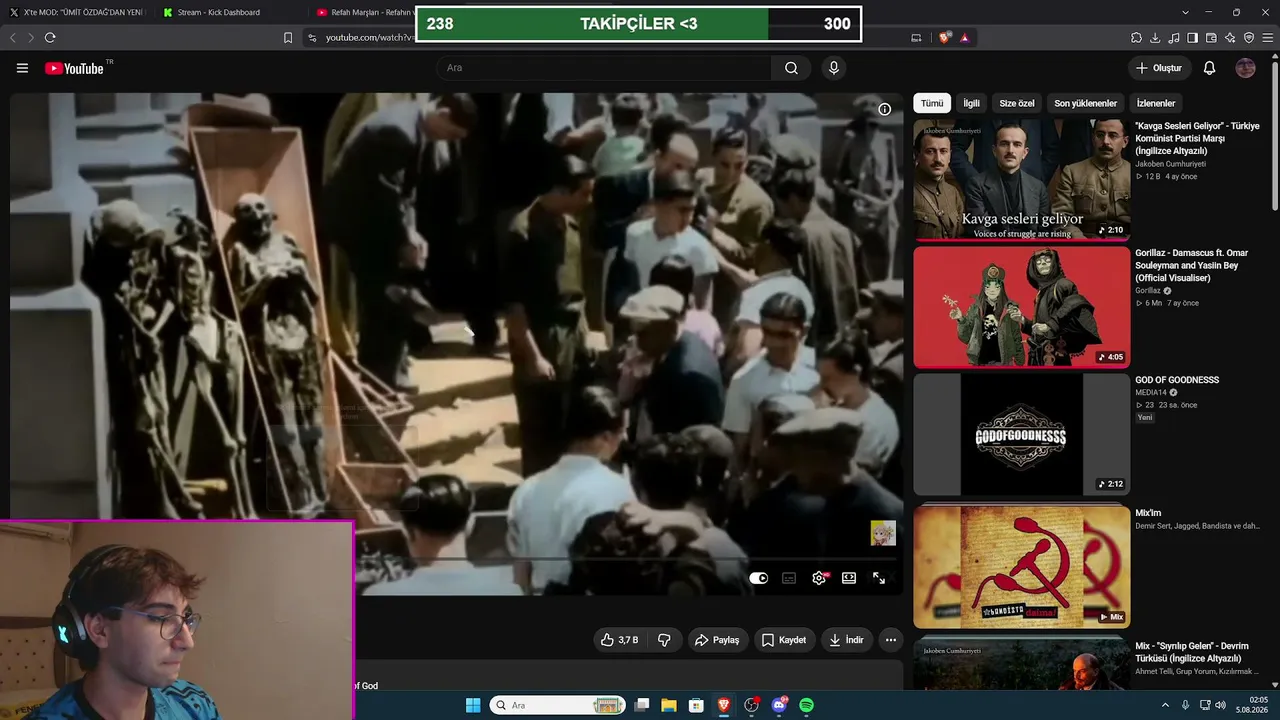Show browser downloads
Image resolution: width=1280 pixels, height=720 pixels.
(1155, 38)
